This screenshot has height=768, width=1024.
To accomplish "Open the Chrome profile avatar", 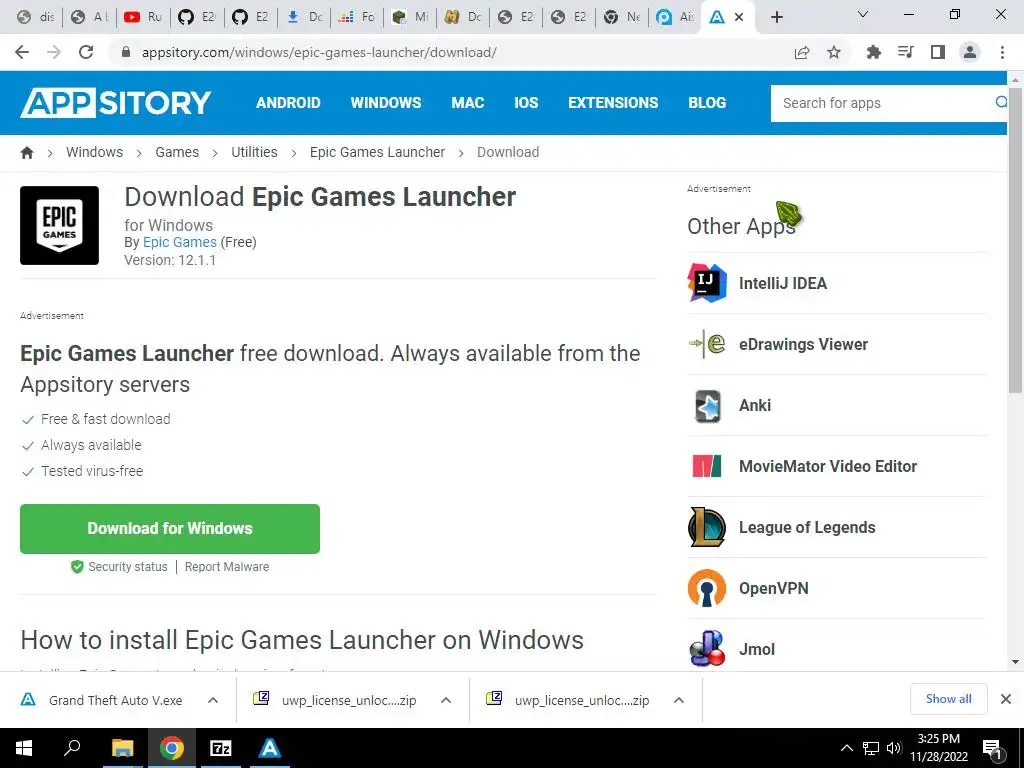I will 970,52.
